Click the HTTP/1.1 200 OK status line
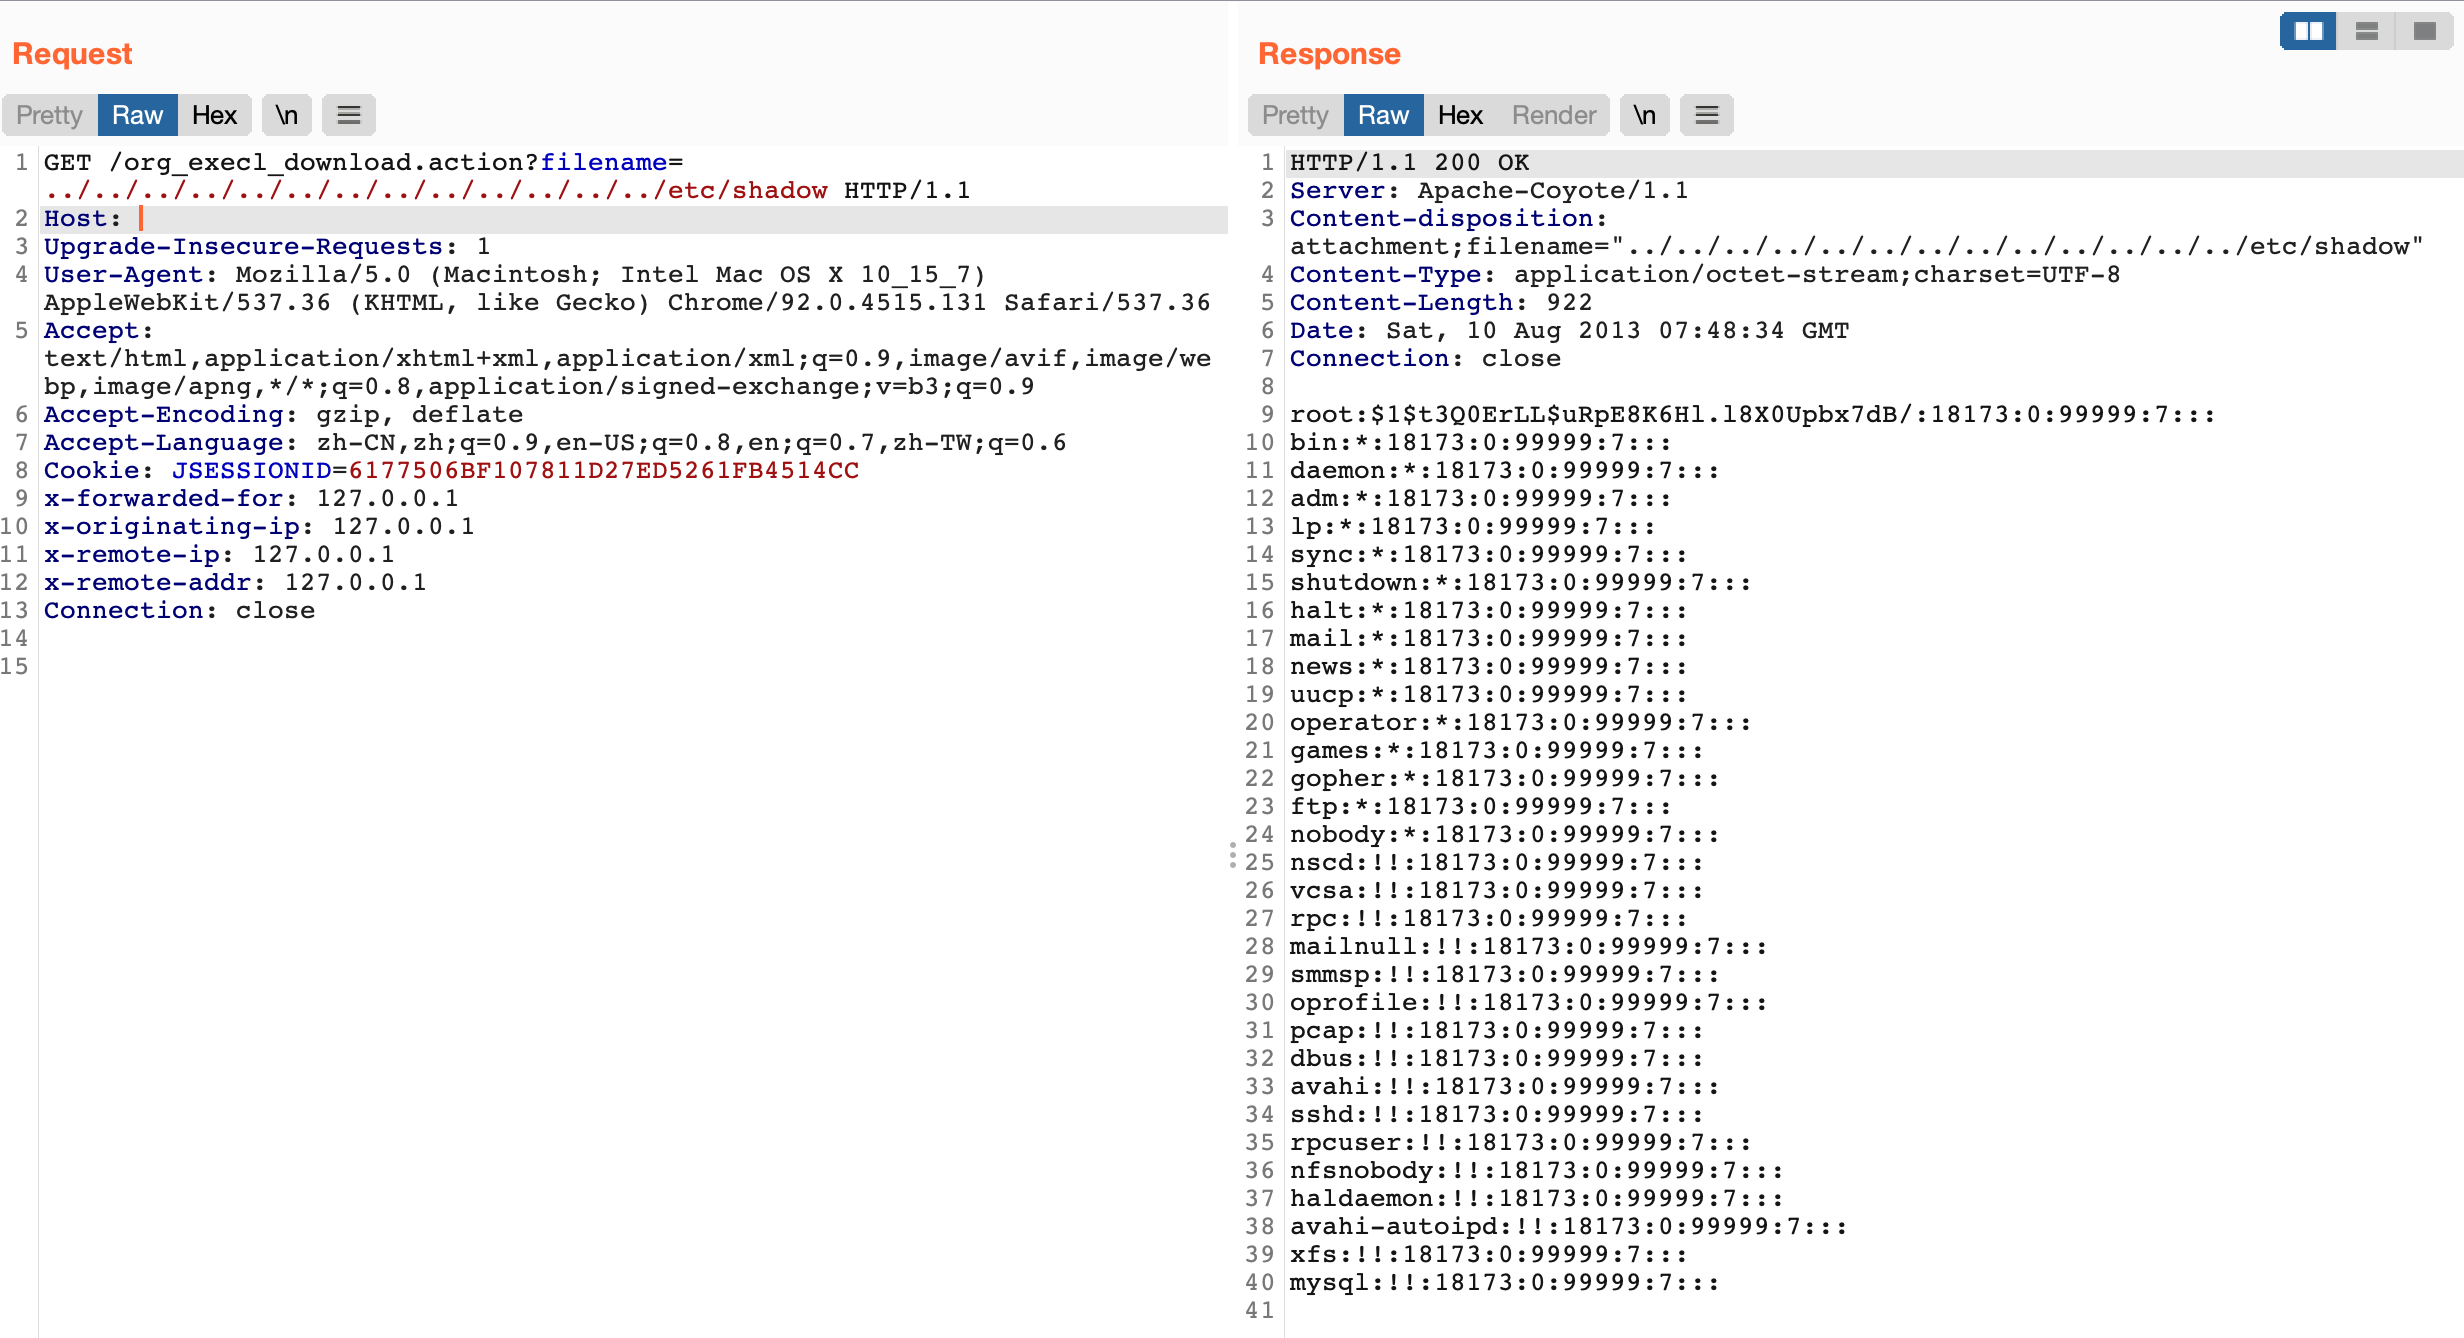The height and width of the screenshot is (1338, 2464). [1408, 163]
